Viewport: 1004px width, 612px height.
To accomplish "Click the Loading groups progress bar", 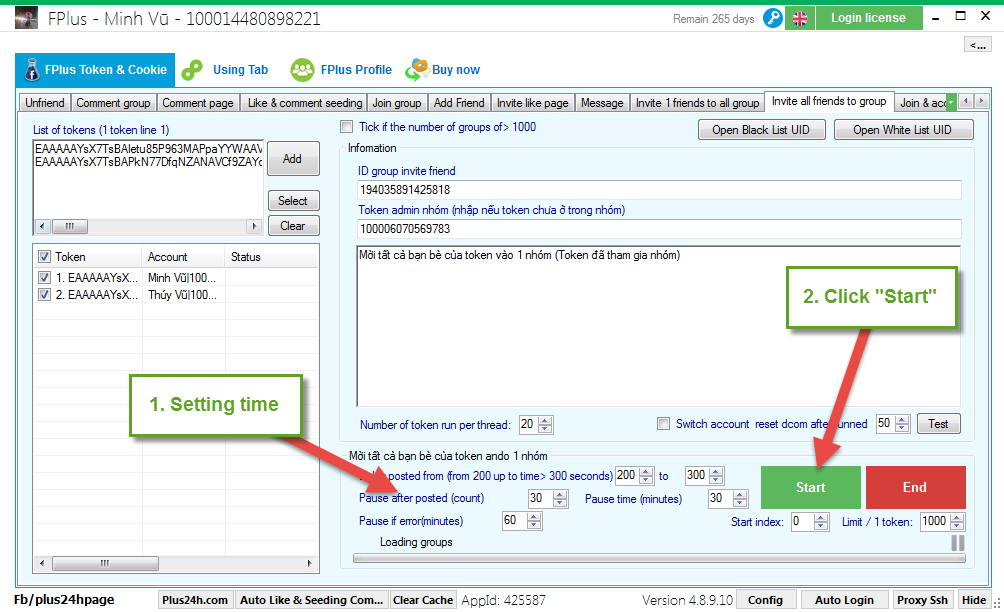I will [660, 558].
